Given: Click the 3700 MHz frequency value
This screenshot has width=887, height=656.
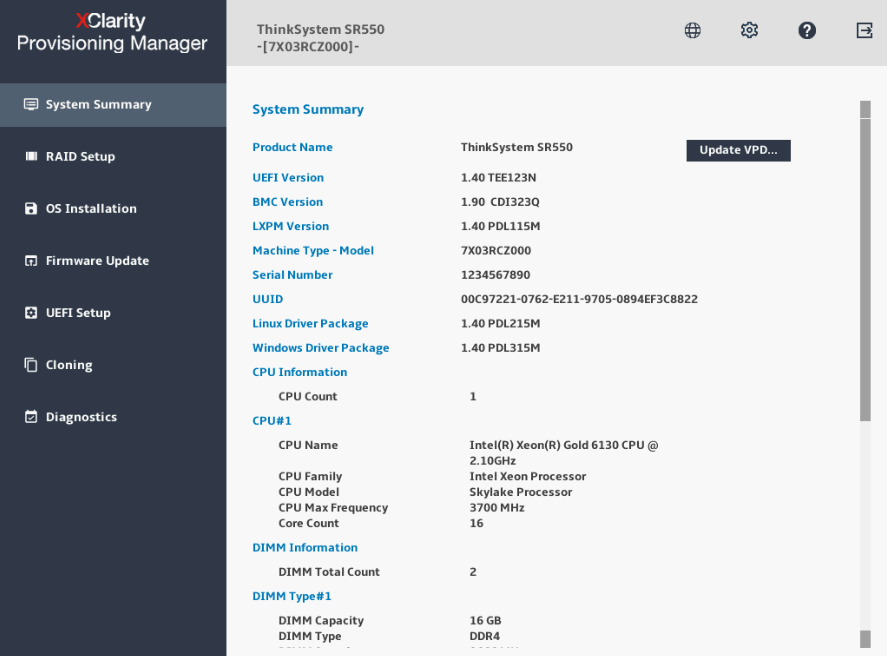Looking at the screenshot, I should point(497,508).
